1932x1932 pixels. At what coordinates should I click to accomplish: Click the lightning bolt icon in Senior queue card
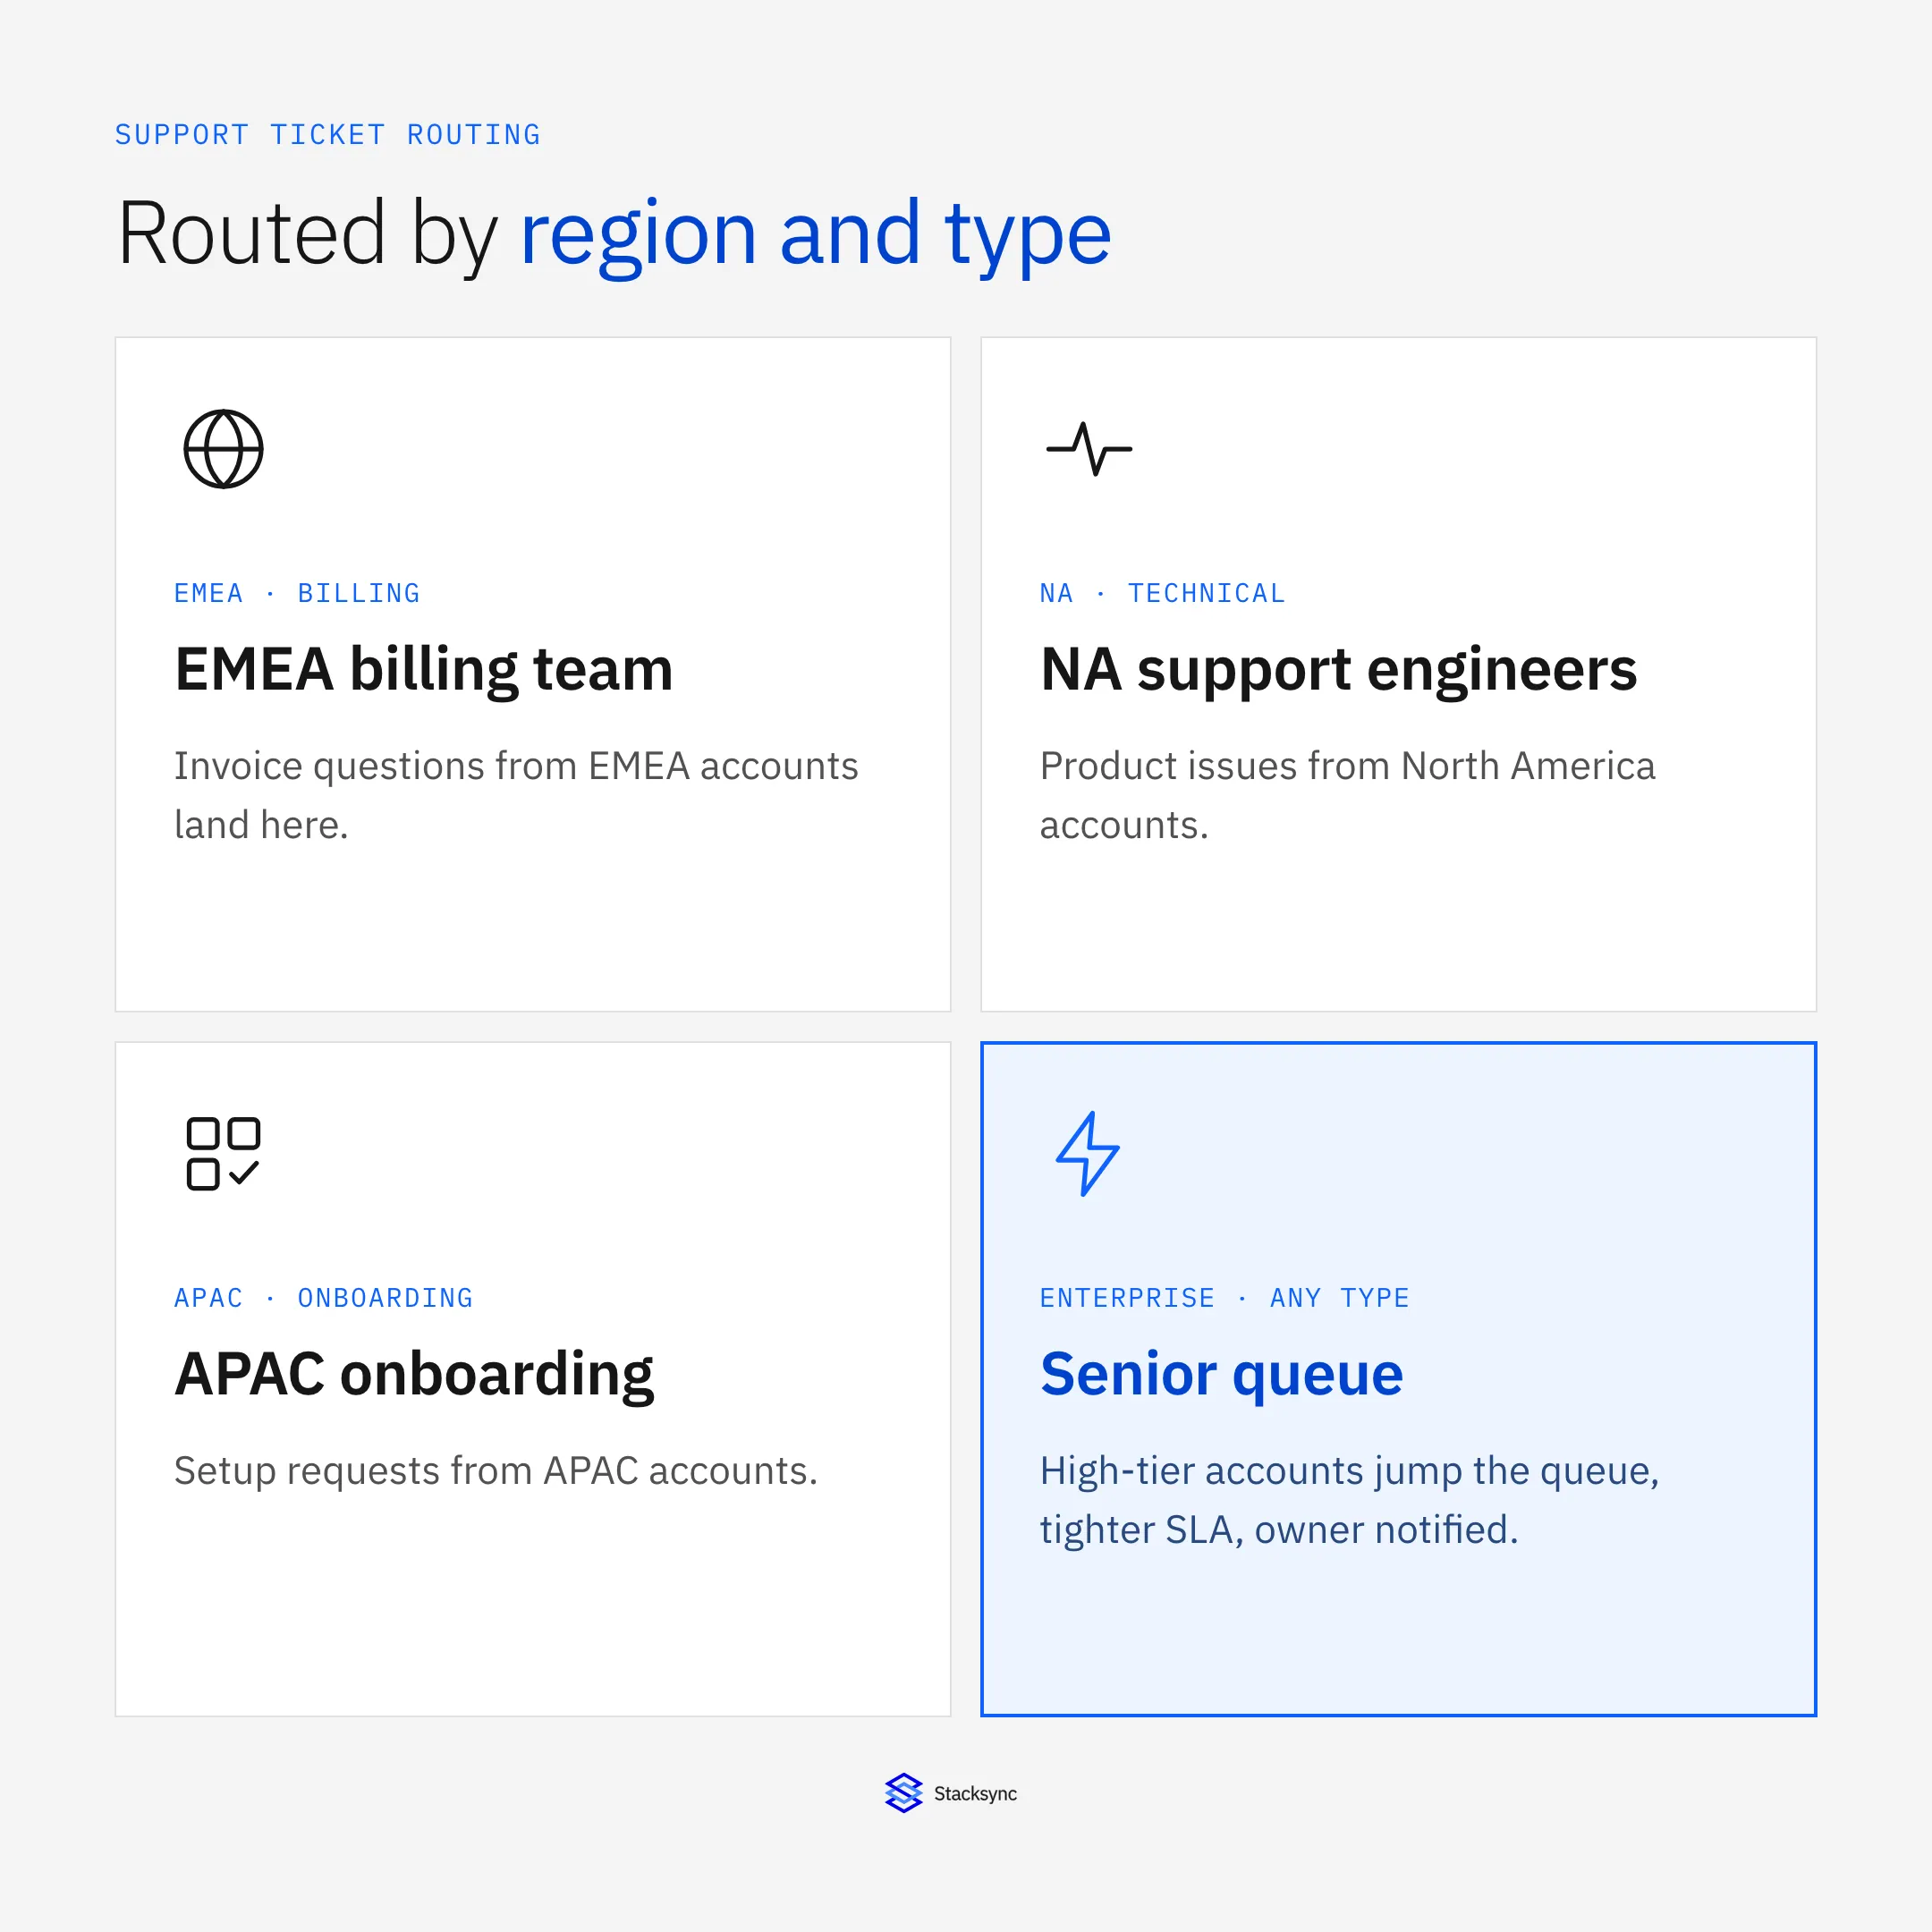pos(1088,1154)
